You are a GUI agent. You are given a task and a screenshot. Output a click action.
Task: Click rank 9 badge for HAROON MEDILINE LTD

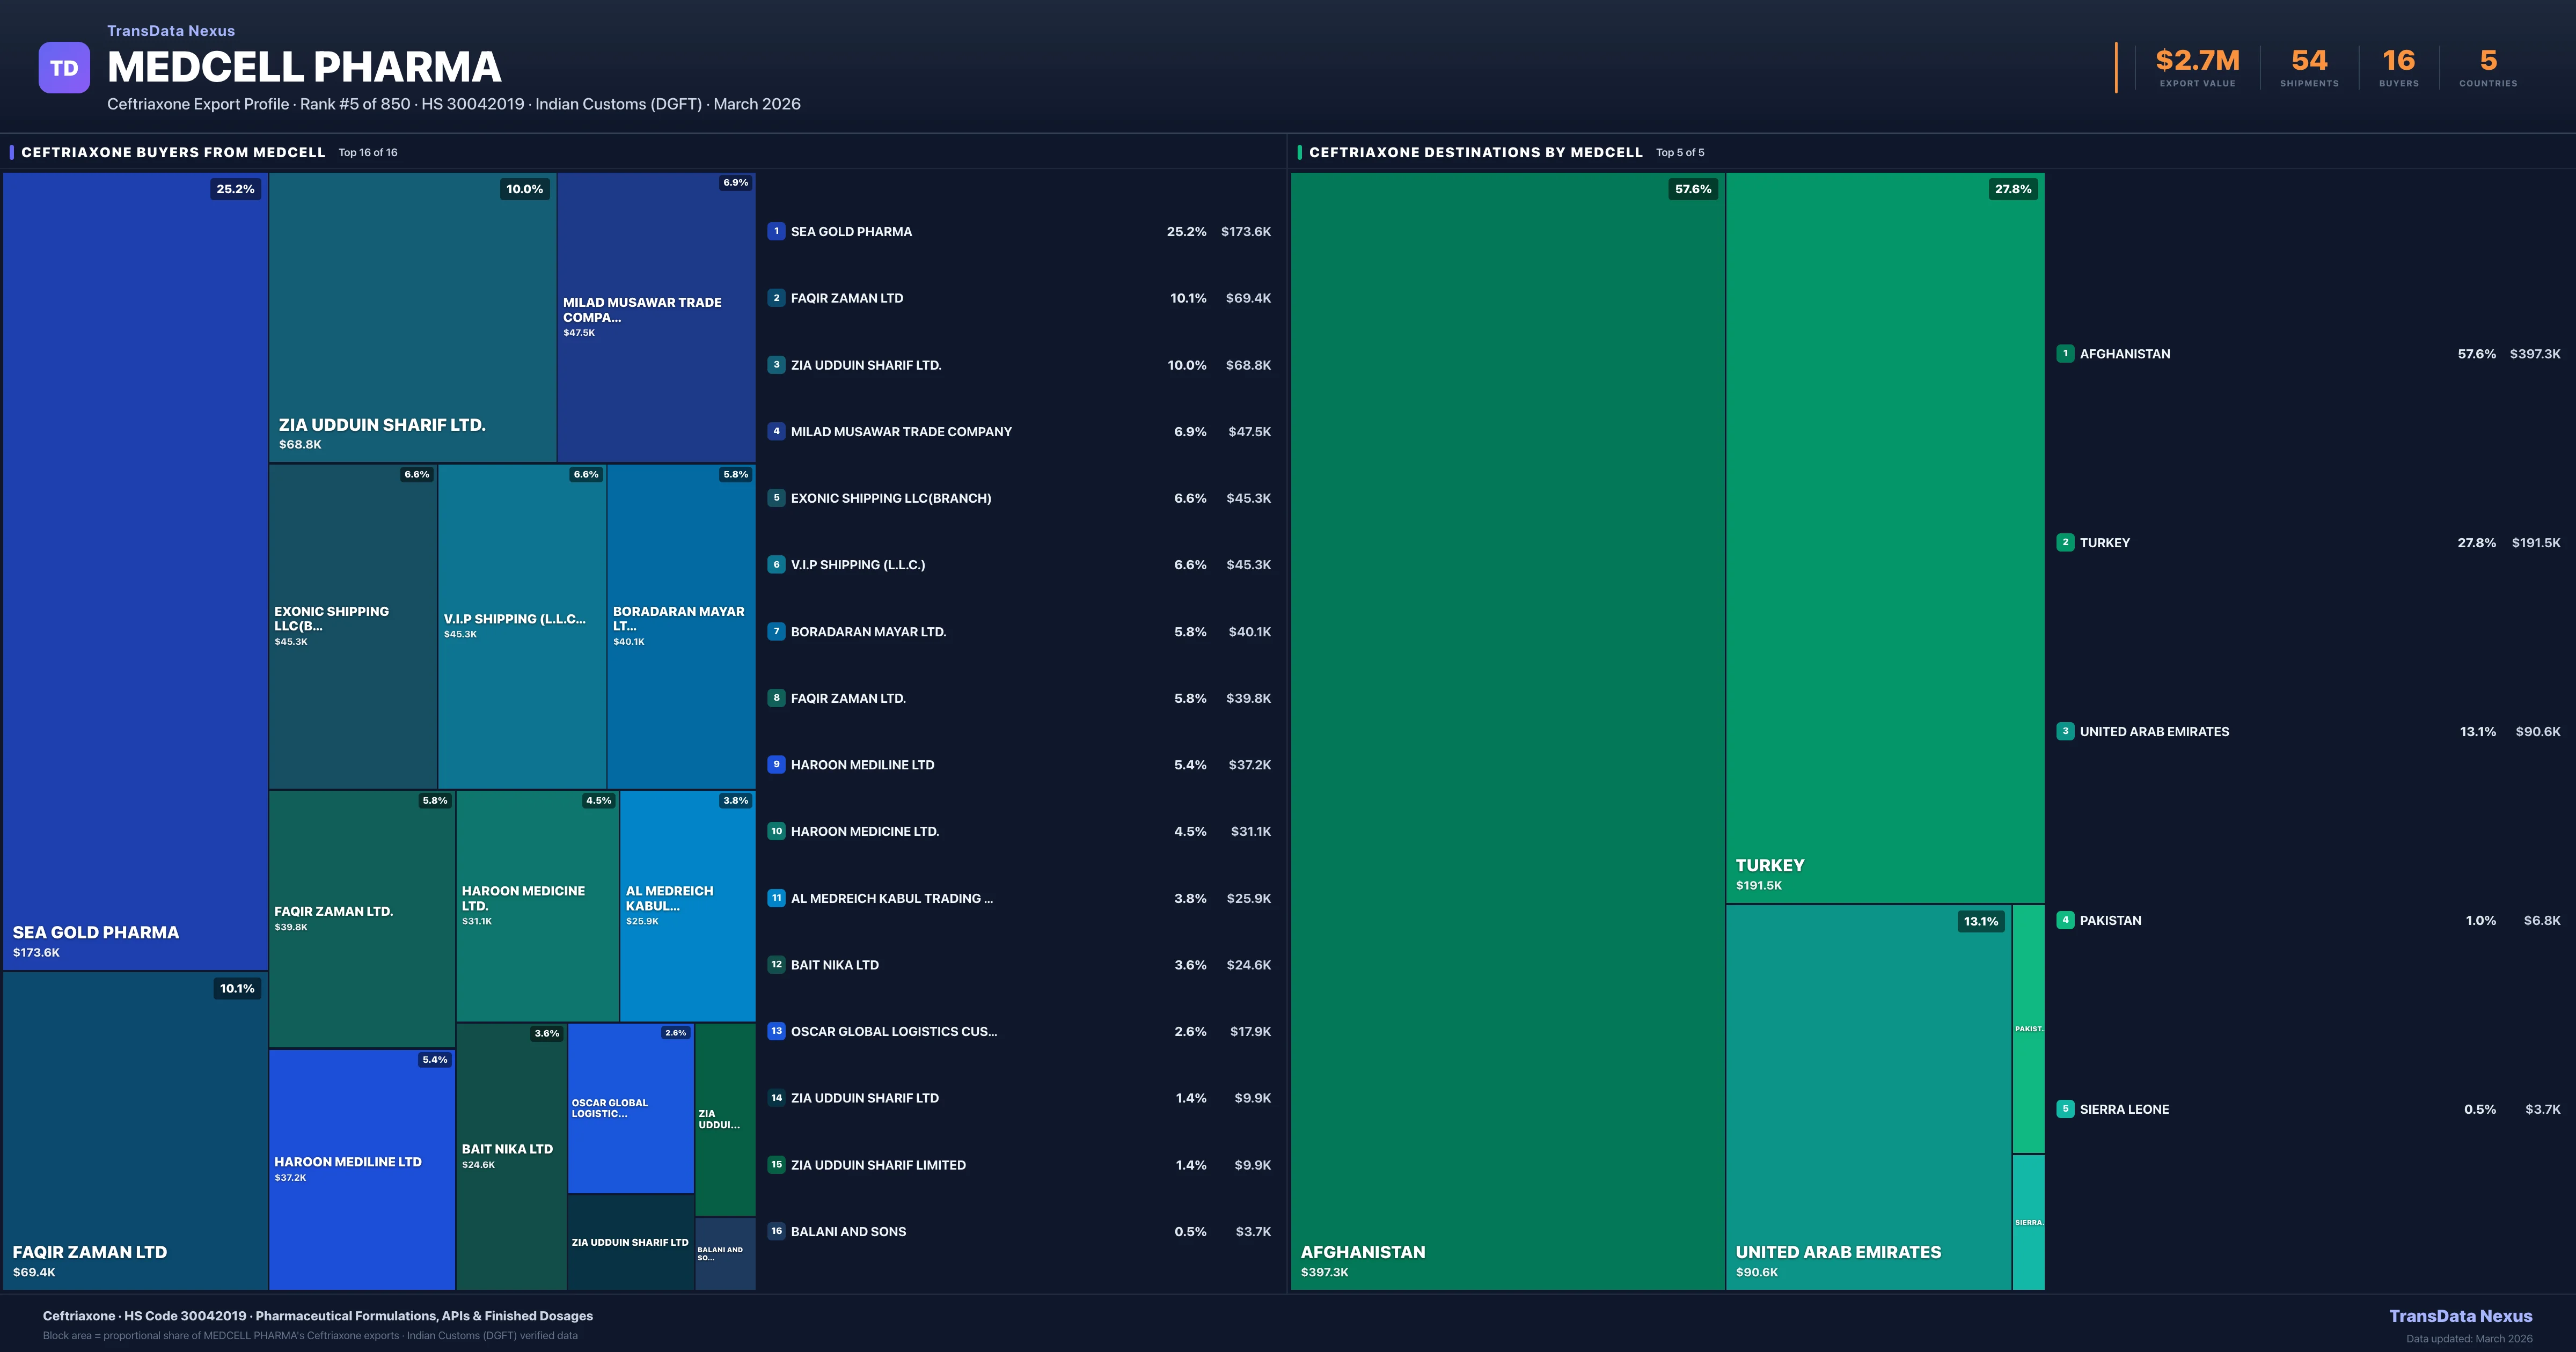click(x=776, y=765)
